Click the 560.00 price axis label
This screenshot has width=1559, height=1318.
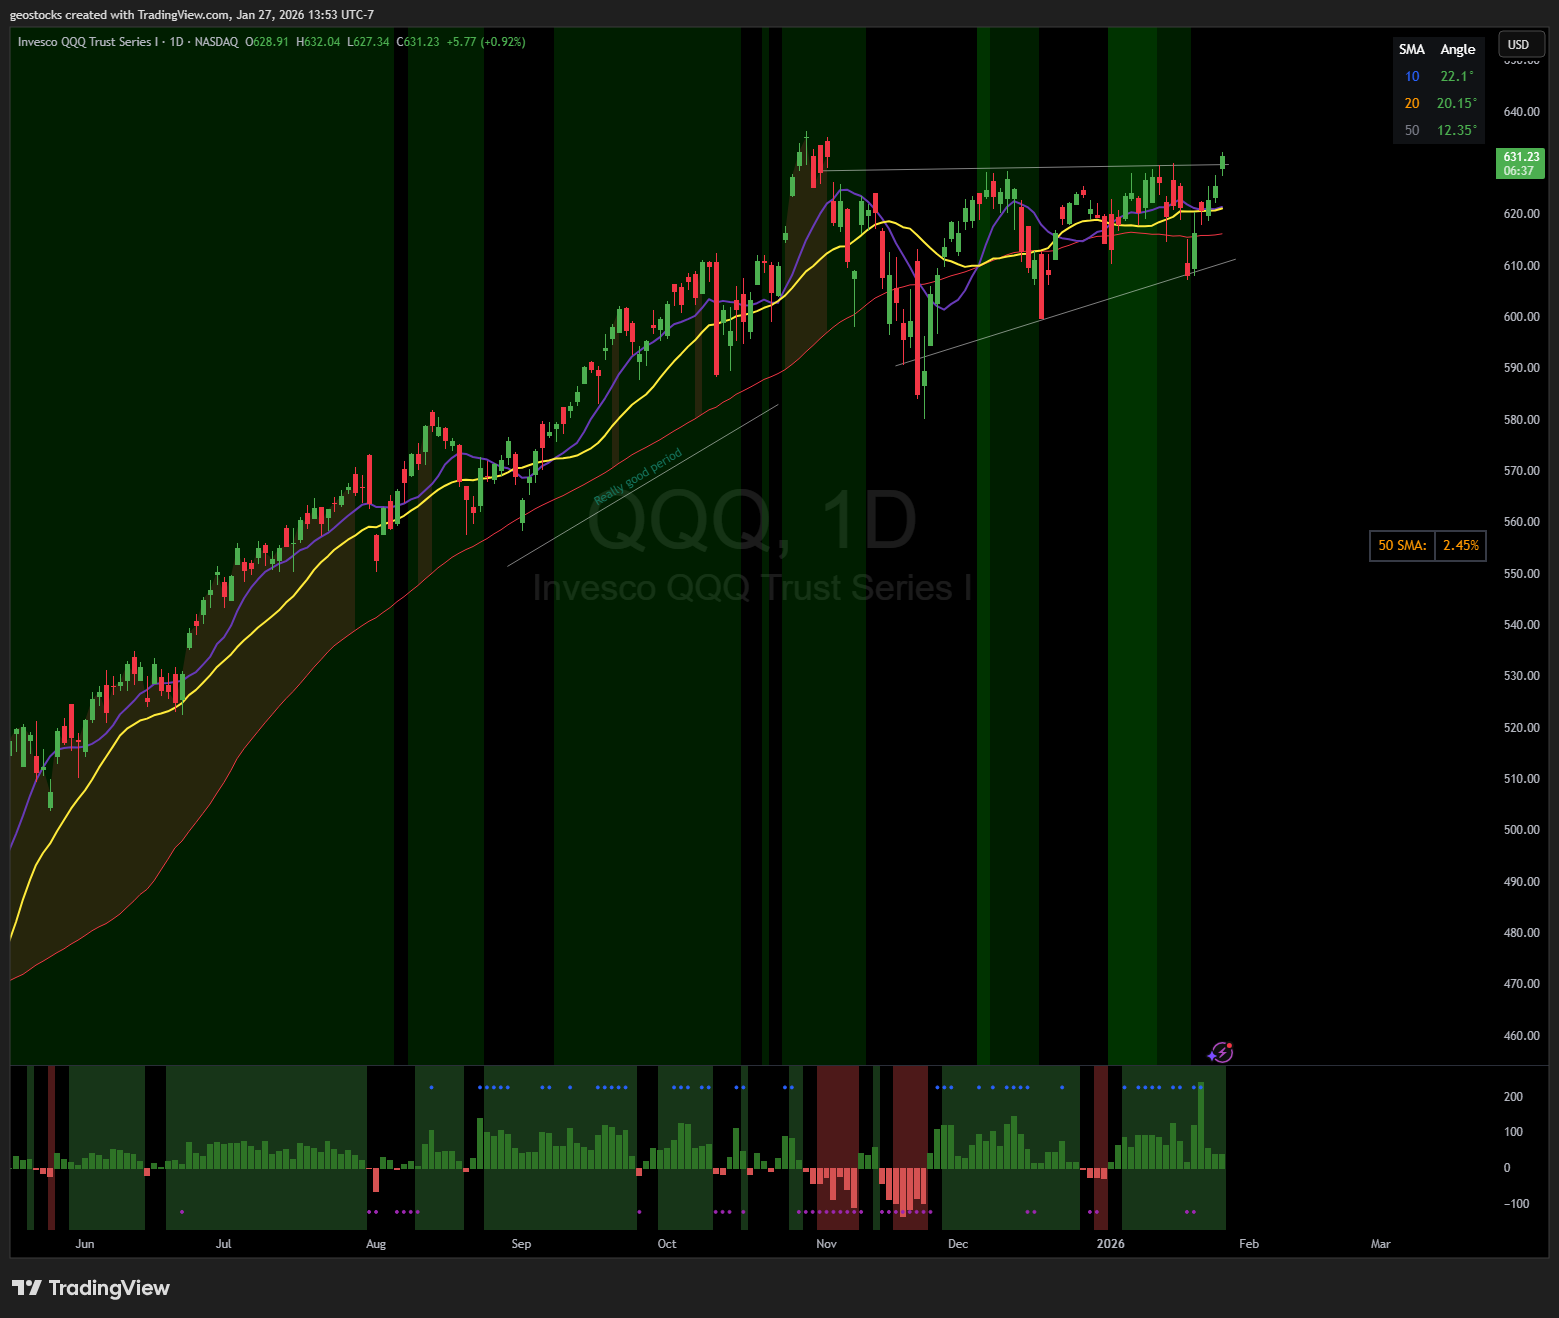tap(1521, 522)
